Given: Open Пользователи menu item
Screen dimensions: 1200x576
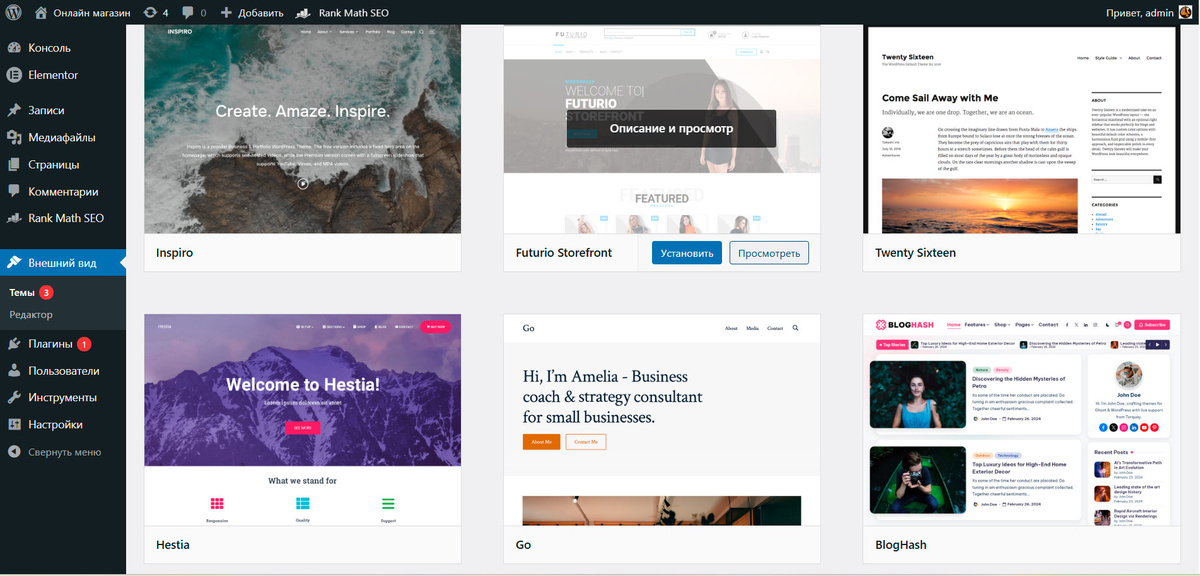Looking at the screenshot, I should pyautogui.click(x=63, y=371).
